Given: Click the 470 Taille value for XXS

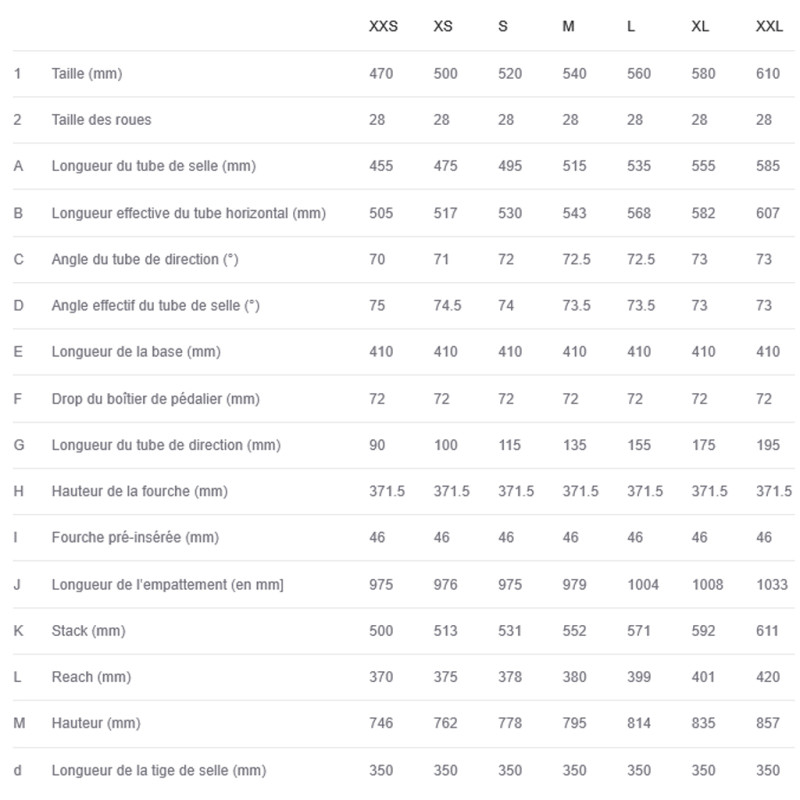Looking at the screenshot, I should (381, 73).
